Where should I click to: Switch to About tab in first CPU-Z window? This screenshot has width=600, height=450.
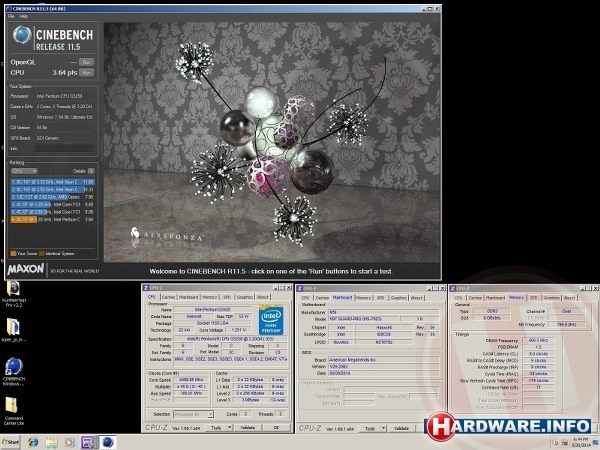tap(262, 297)
